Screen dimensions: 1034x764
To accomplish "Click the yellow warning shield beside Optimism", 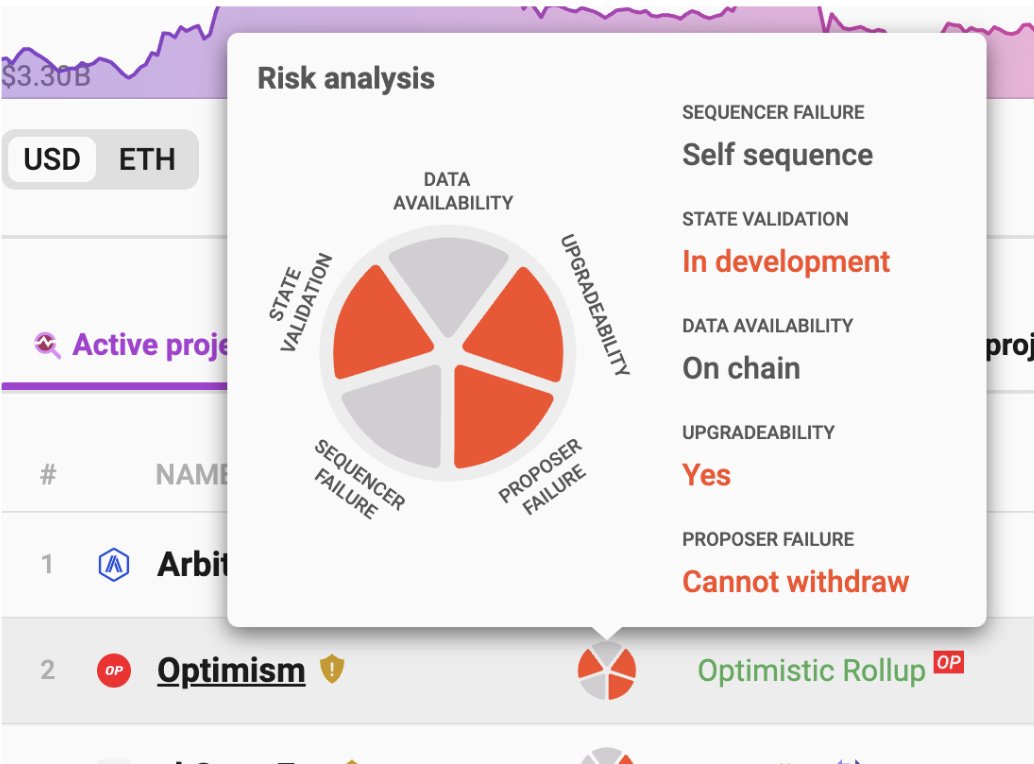I will [332, 669].
